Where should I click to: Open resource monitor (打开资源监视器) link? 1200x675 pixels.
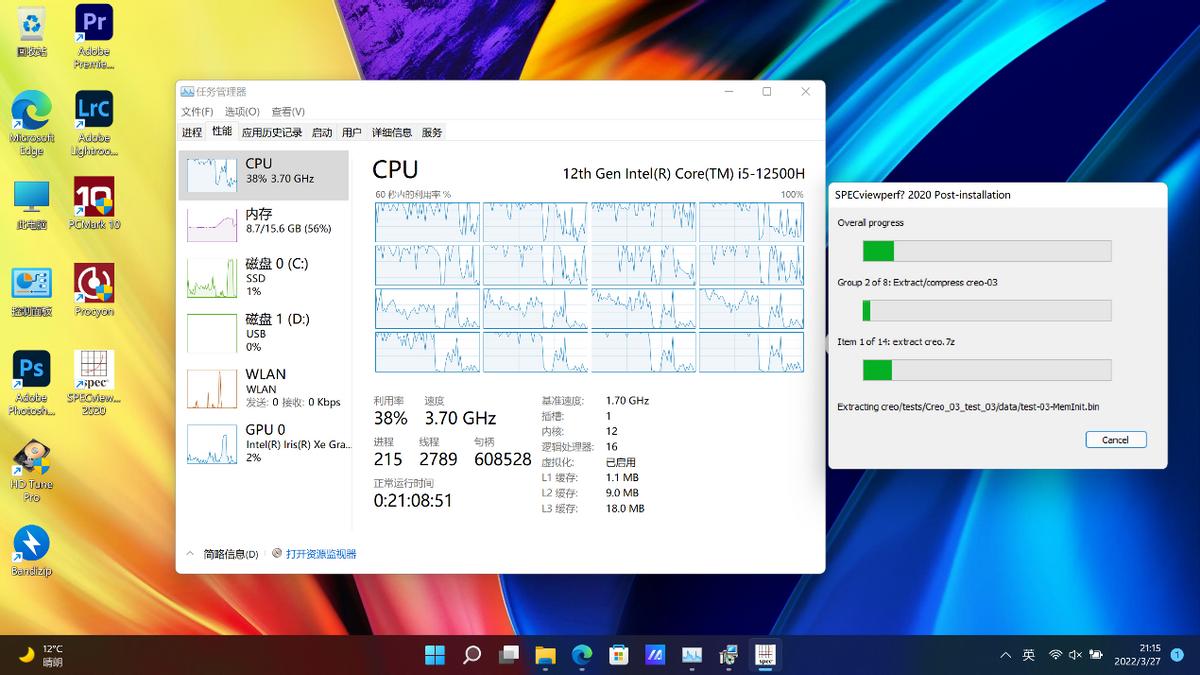(x=320, y=554)
